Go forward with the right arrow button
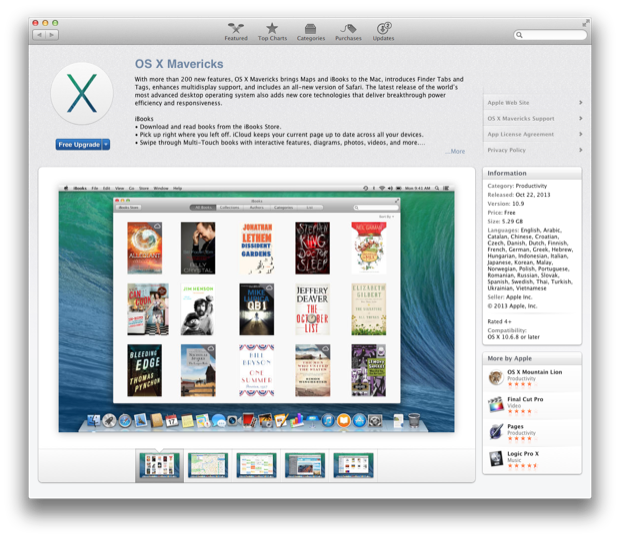The image size is (620, 538). (52, 35)
